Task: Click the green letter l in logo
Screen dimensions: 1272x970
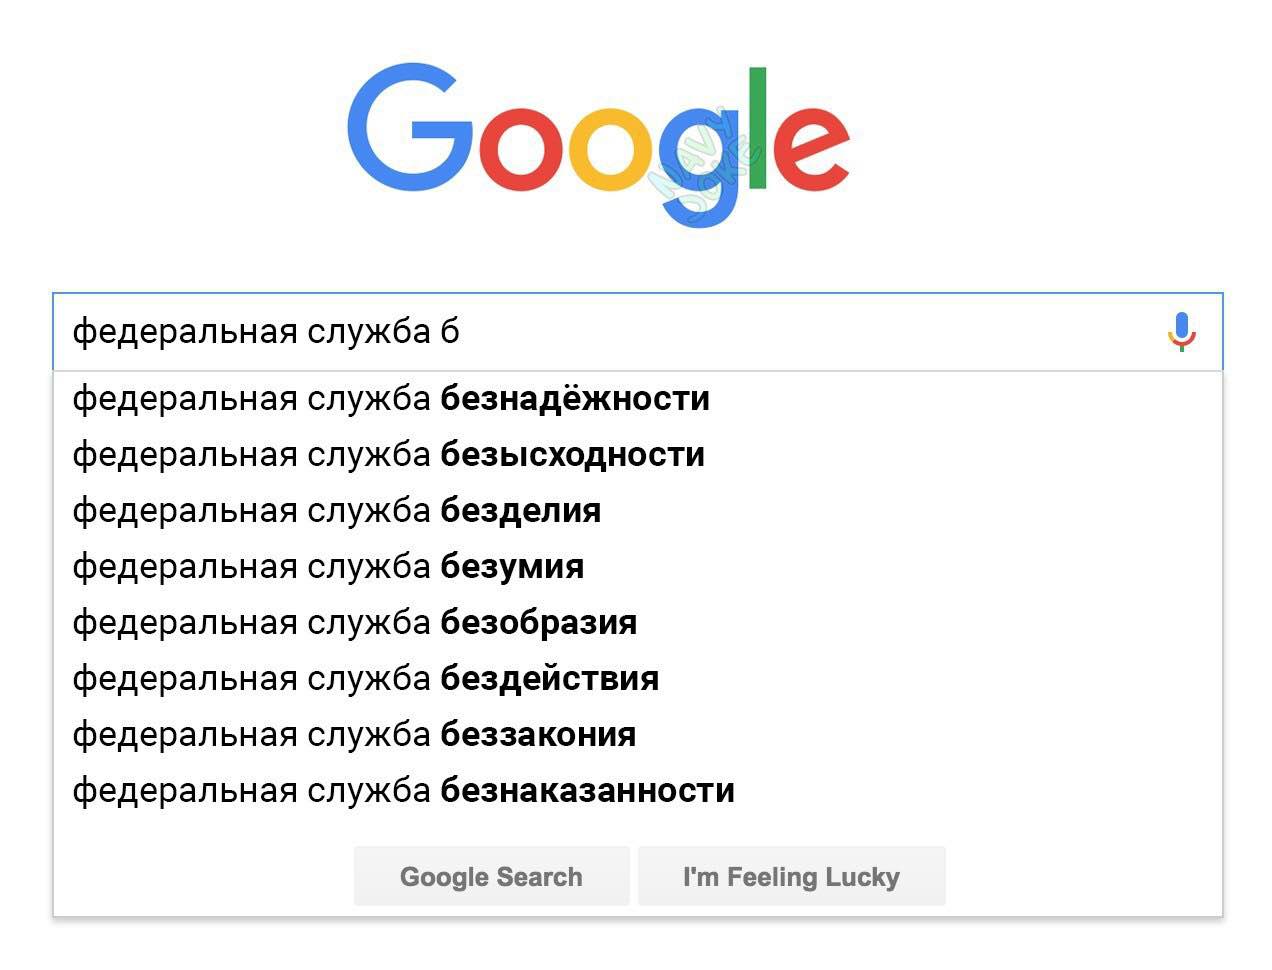Action: click(x=757, y=128)
